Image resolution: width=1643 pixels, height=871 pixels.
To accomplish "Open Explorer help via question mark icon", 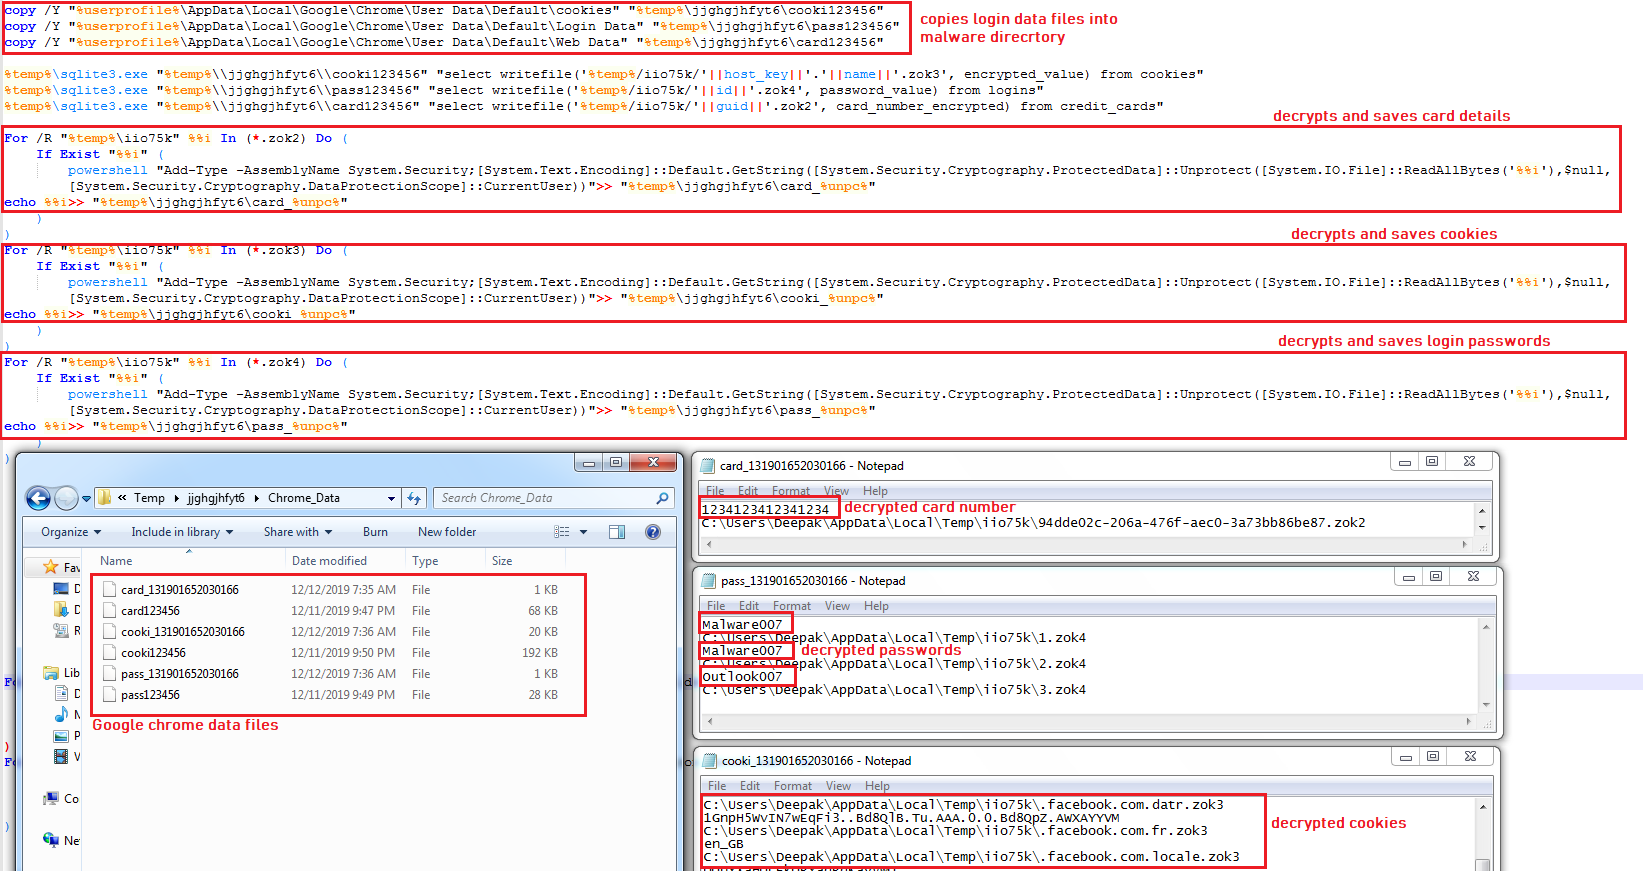I will click(x=653, y=532).
